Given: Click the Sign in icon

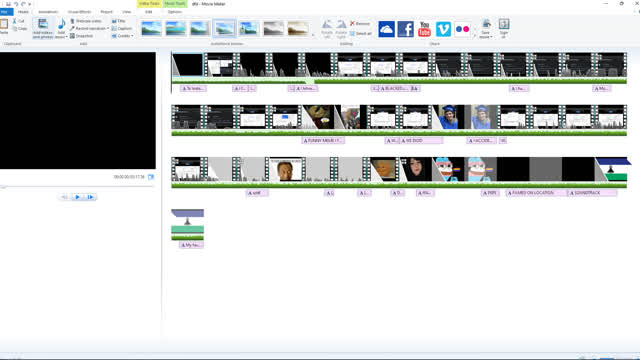Looking at the screenshot, I should [x=504, y=24].
